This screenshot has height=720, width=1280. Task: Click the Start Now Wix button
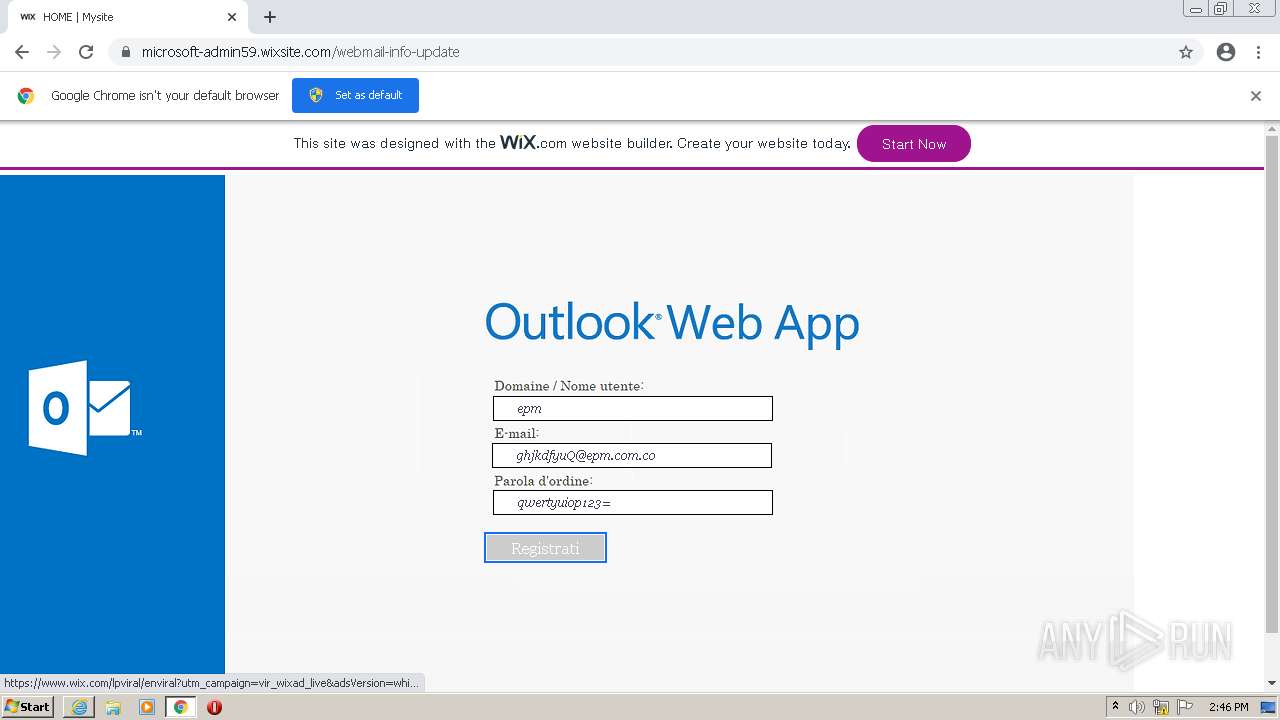click(913, 144)
